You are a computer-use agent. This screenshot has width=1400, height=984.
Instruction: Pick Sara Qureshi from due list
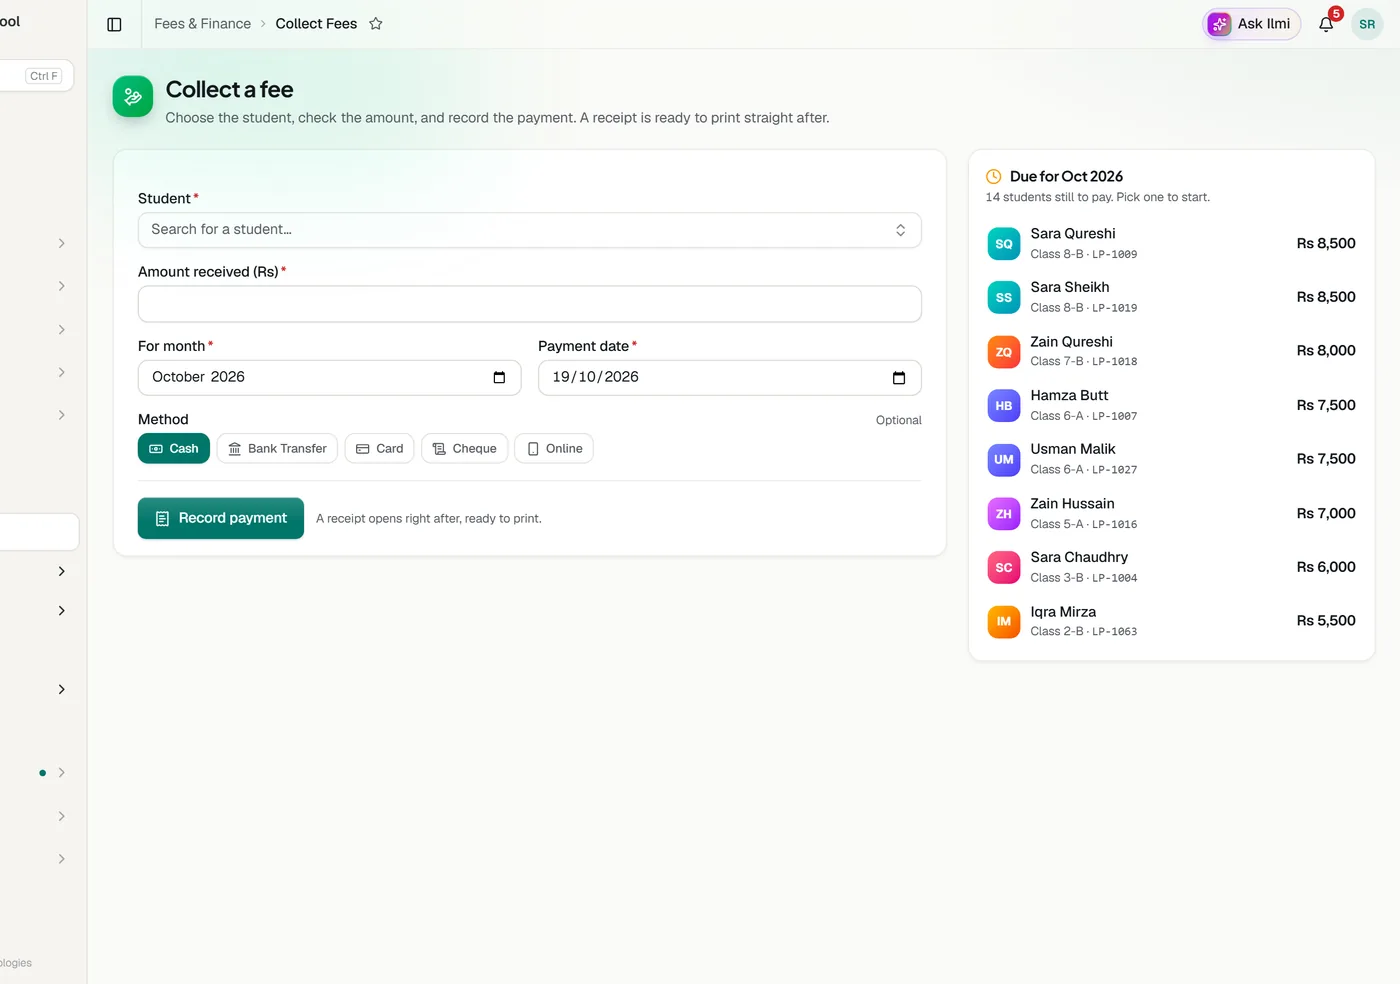pyautogui.click(x=1171, y=243)
